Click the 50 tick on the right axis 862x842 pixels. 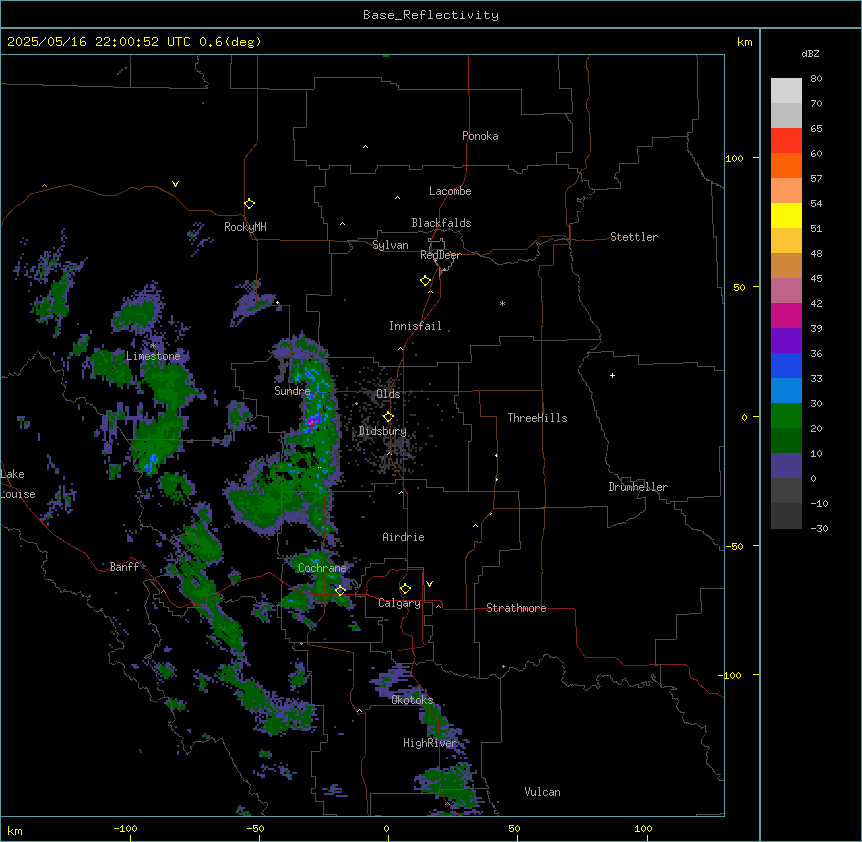pyautogui.click(x=739, y=287)
